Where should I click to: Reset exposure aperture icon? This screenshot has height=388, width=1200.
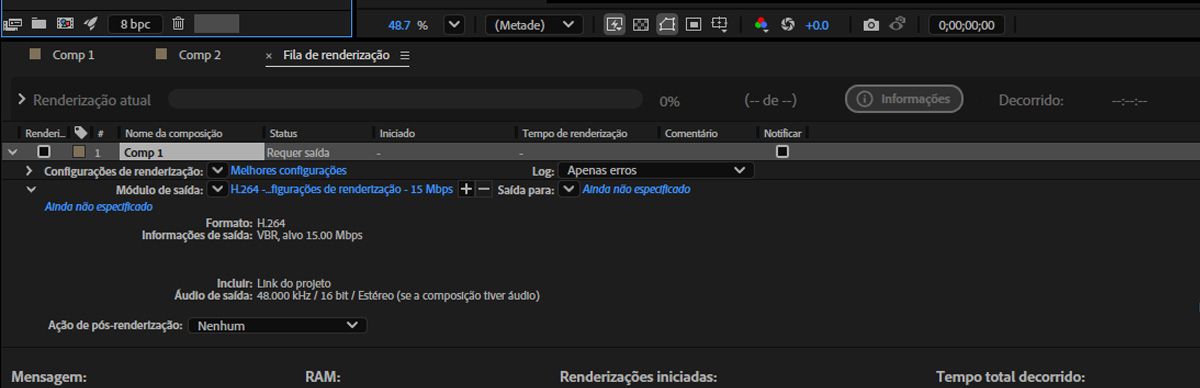coord(787,24)
